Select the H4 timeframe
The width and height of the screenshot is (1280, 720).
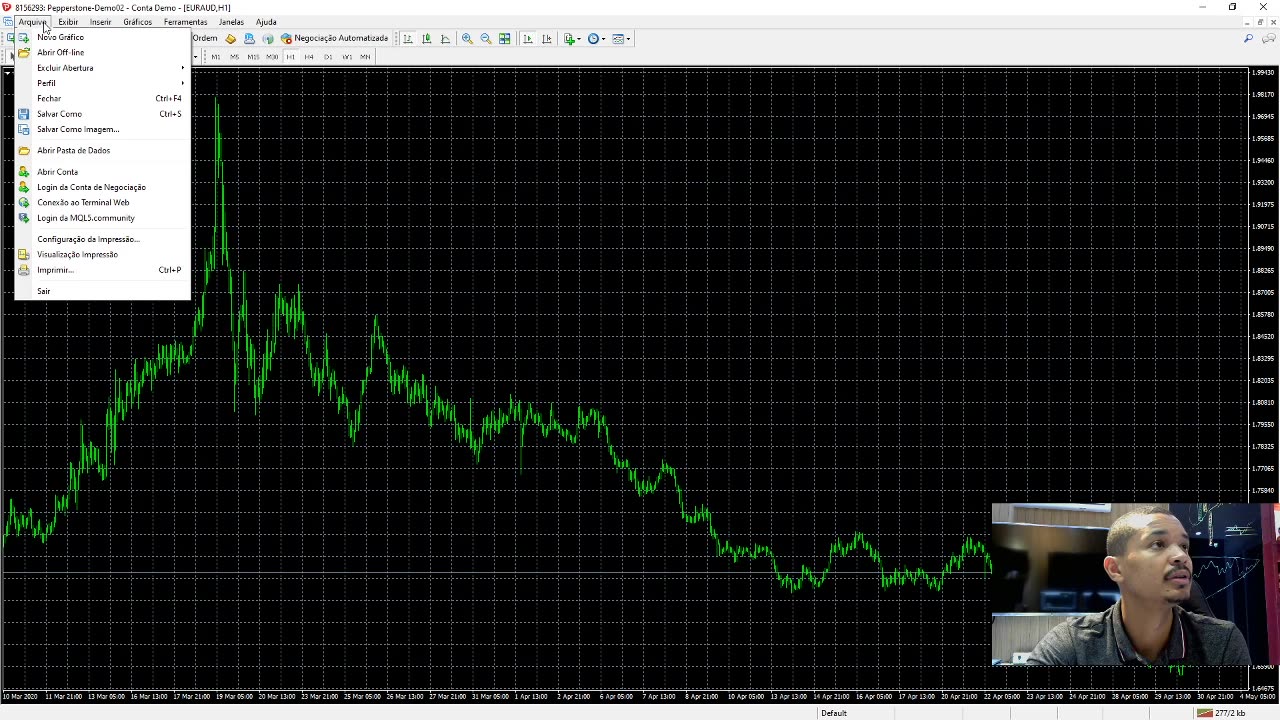(309, 57)
